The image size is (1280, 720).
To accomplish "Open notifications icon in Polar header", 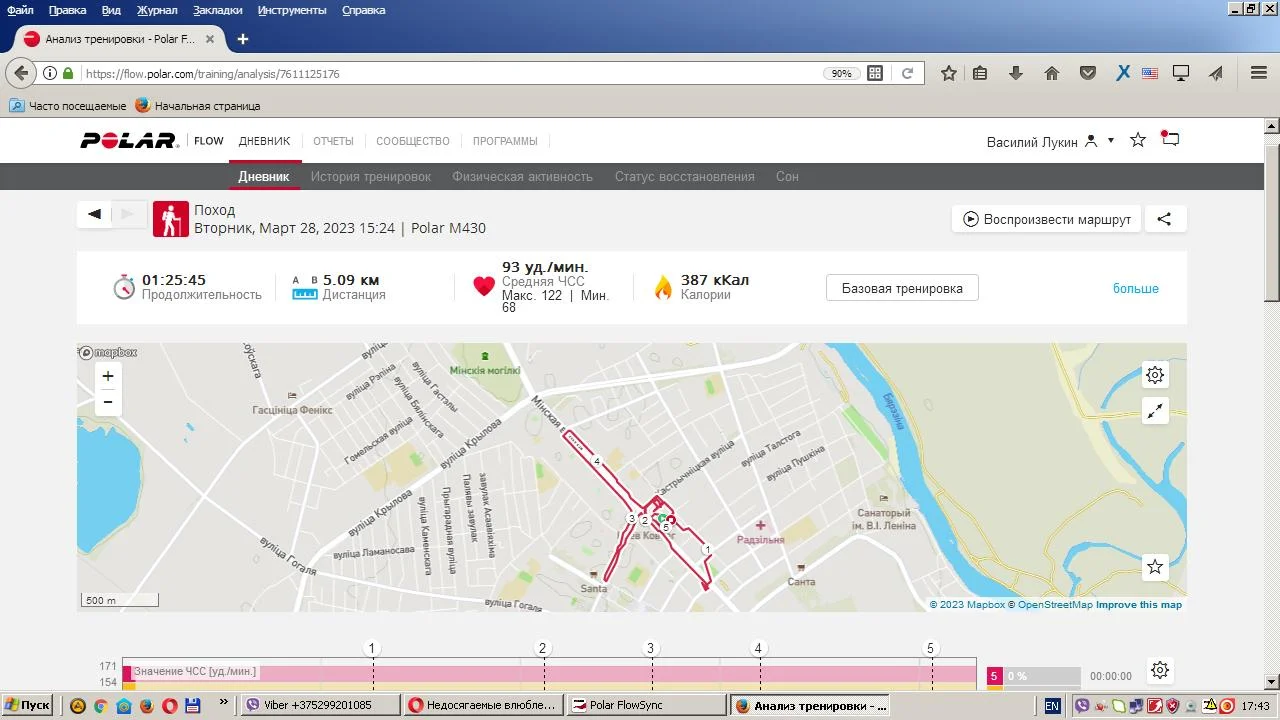I will pos(1170,140).
